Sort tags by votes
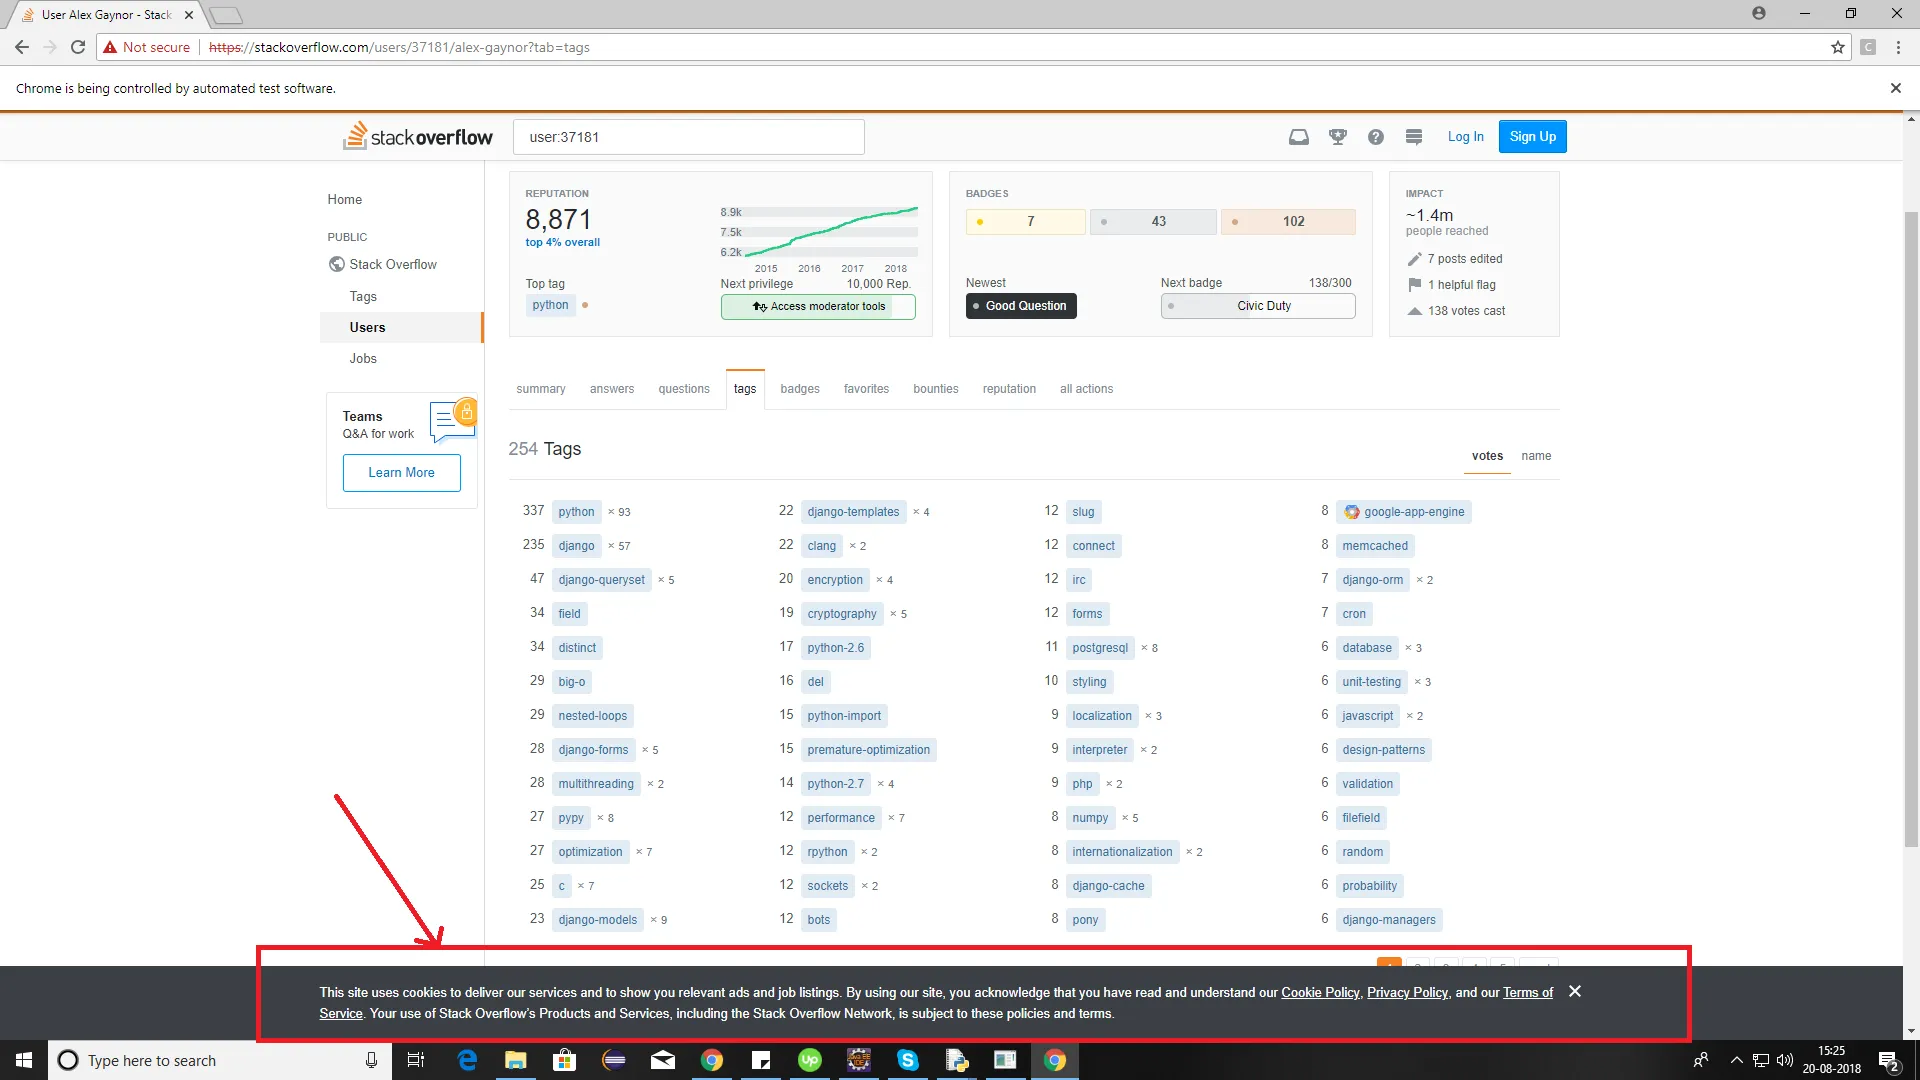Screen dimensions: 1920x1080 (1487, 456)
